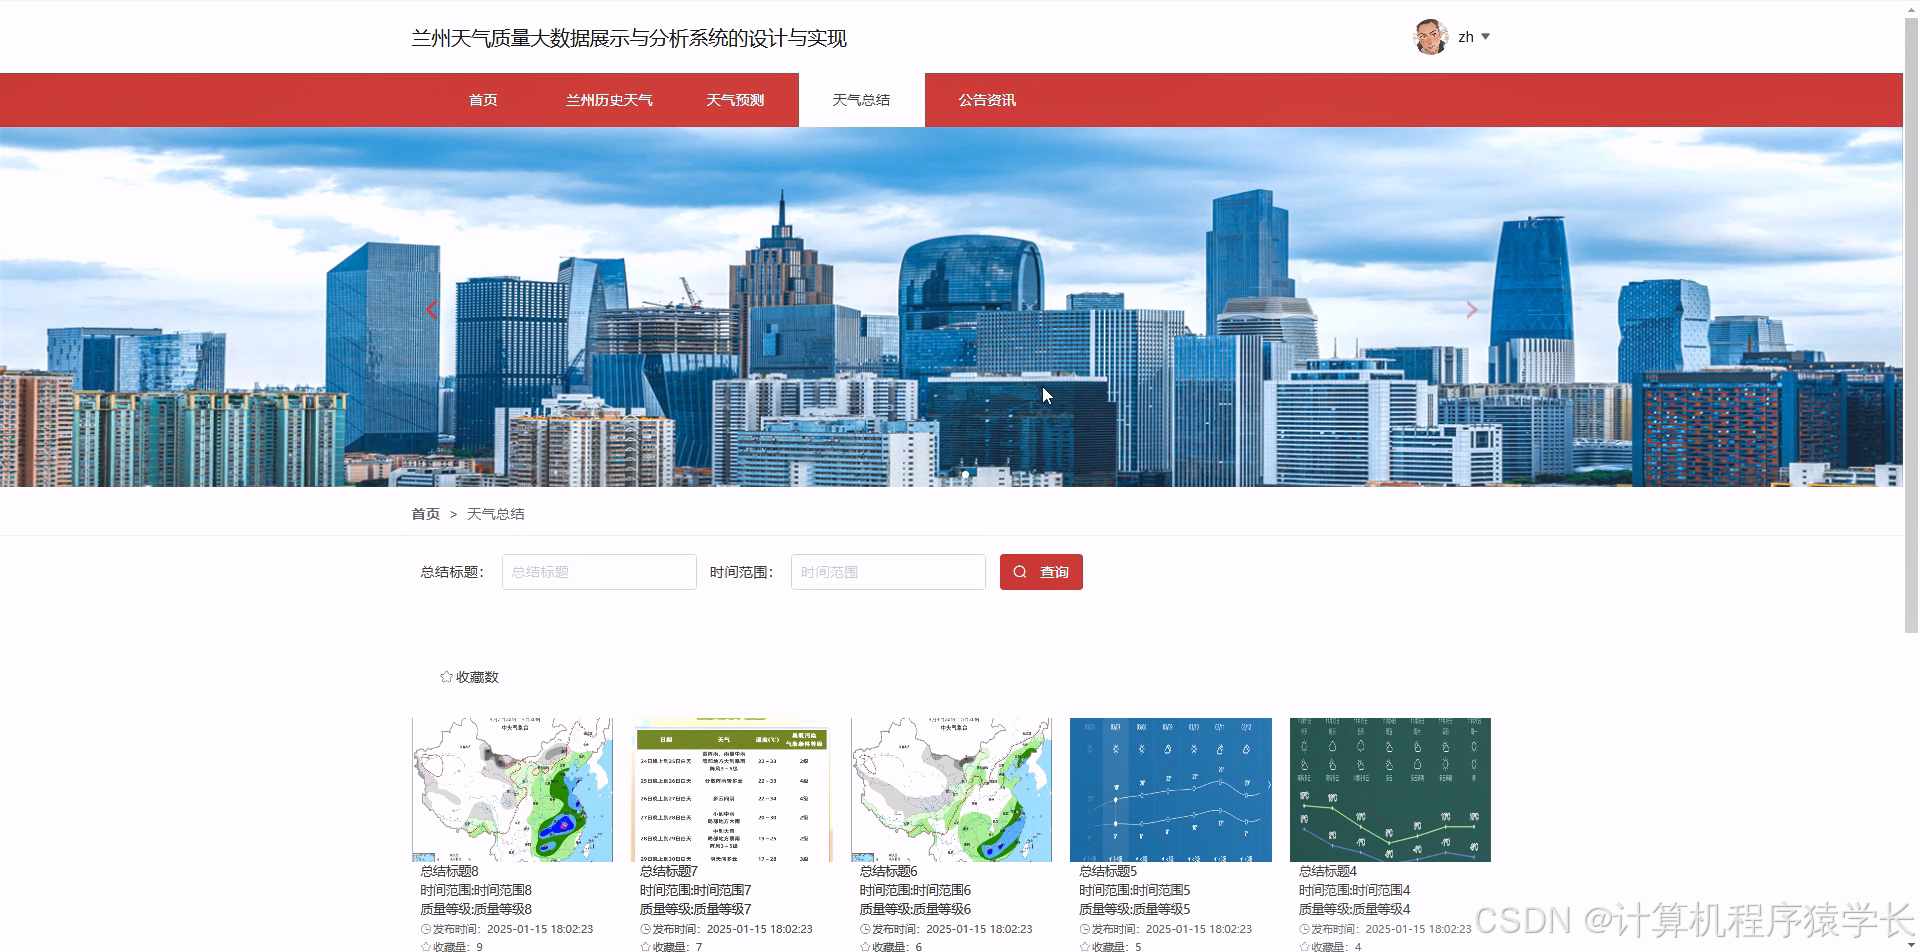
Task: Click the clock icon before 总结标题6's 发布时间
Action: tap(863, 928)
